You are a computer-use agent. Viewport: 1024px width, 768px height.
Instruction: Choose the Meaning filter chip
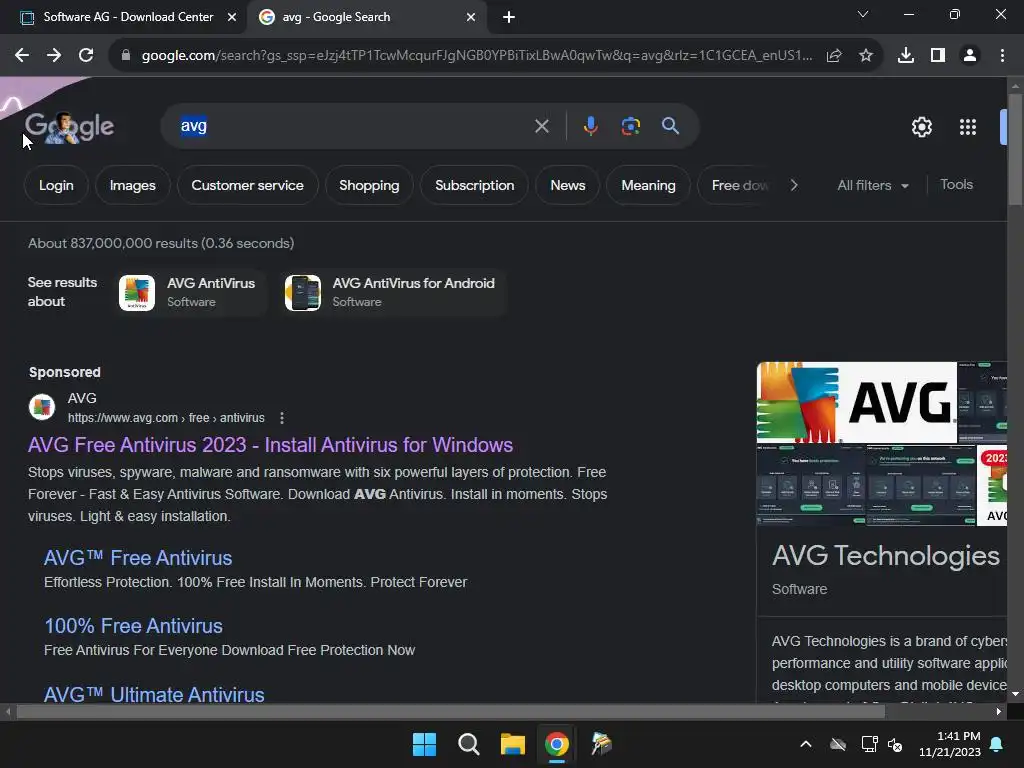click(x=648, y=185)
